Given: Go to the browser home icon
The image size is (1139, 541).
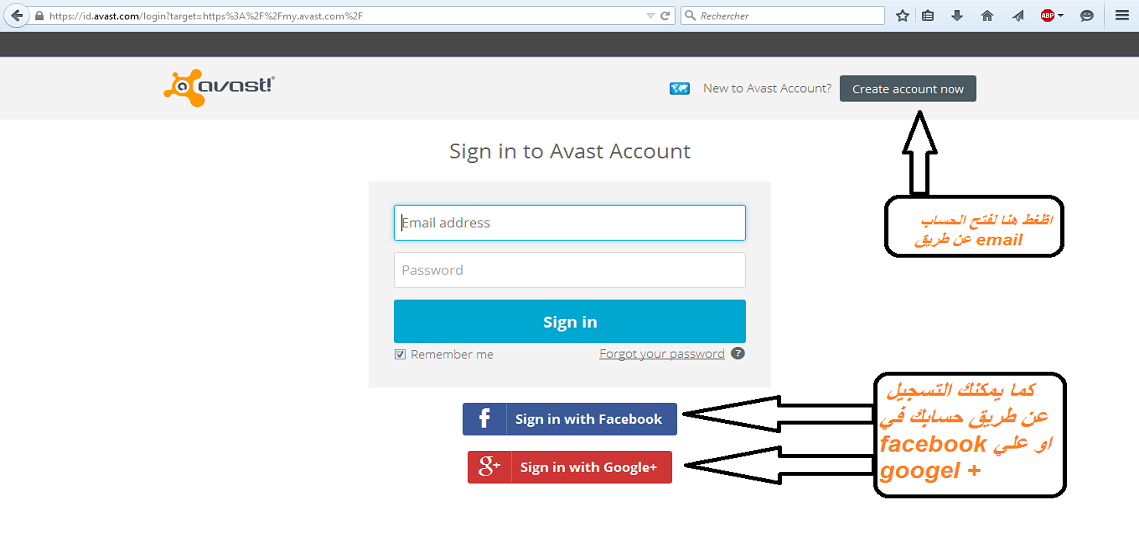Looking at the screenshot, I should point(986,15).
